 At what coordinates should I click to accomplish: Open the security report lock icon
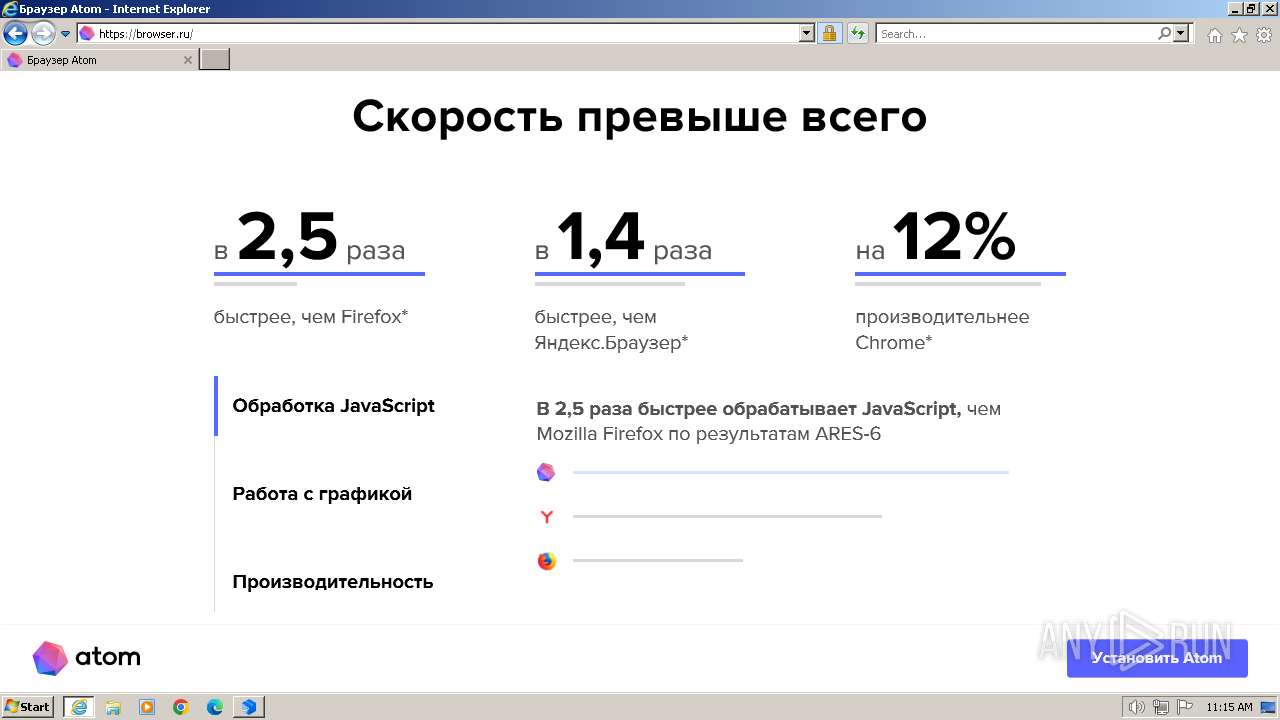829,33
